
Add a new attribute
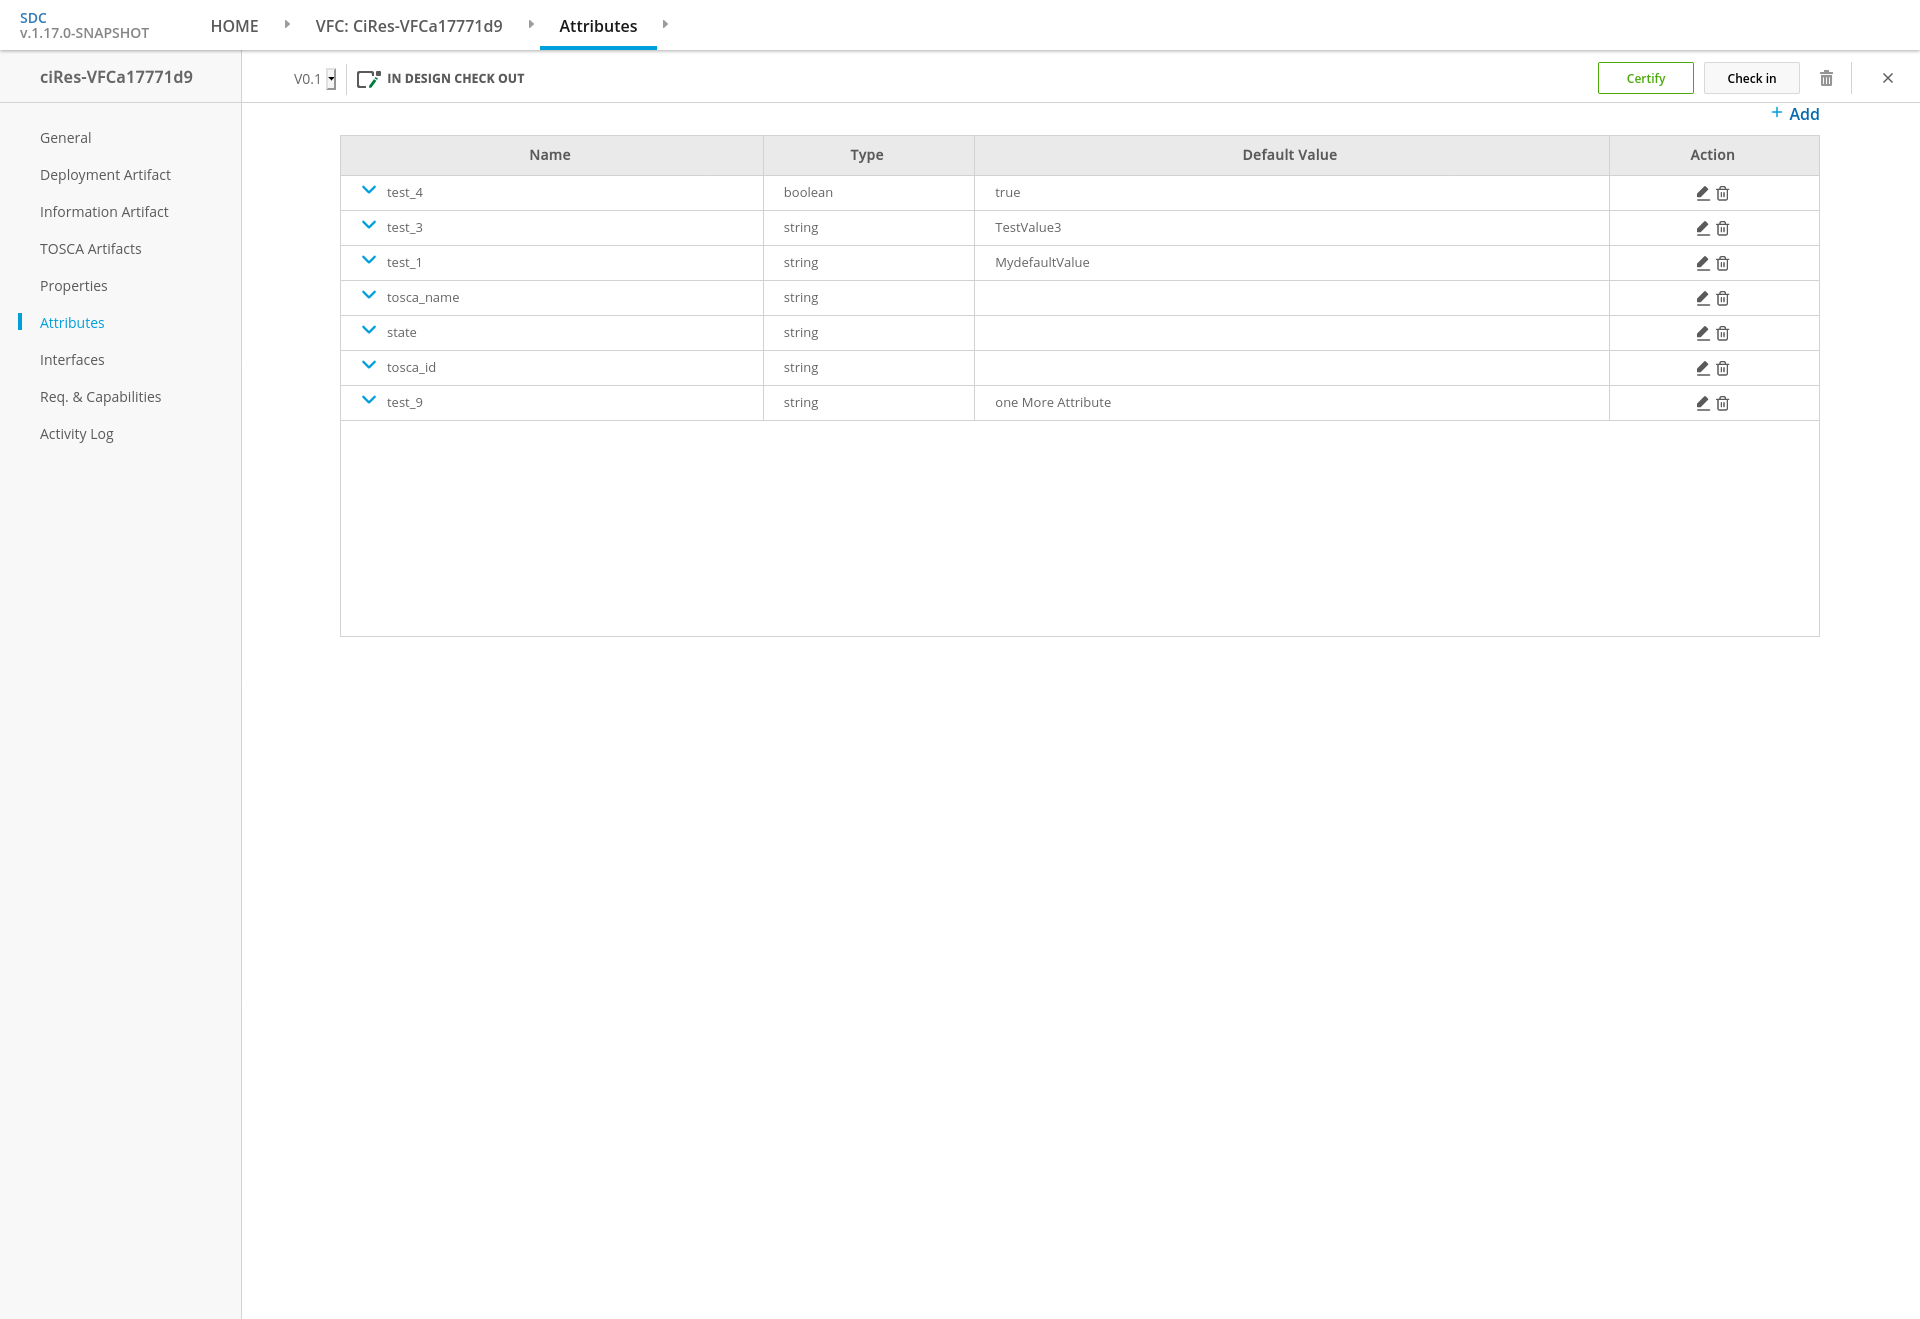point(1795,114)
